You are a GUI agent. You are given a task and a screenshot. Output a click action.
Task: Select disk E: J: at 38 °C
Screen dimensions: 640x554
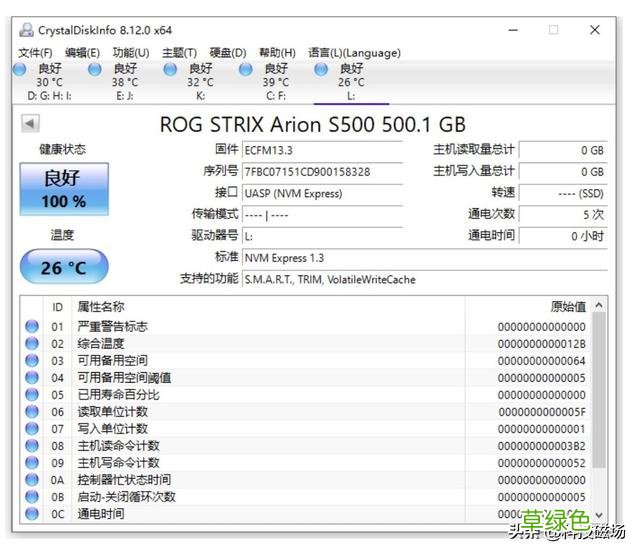(x=125, y=82)
